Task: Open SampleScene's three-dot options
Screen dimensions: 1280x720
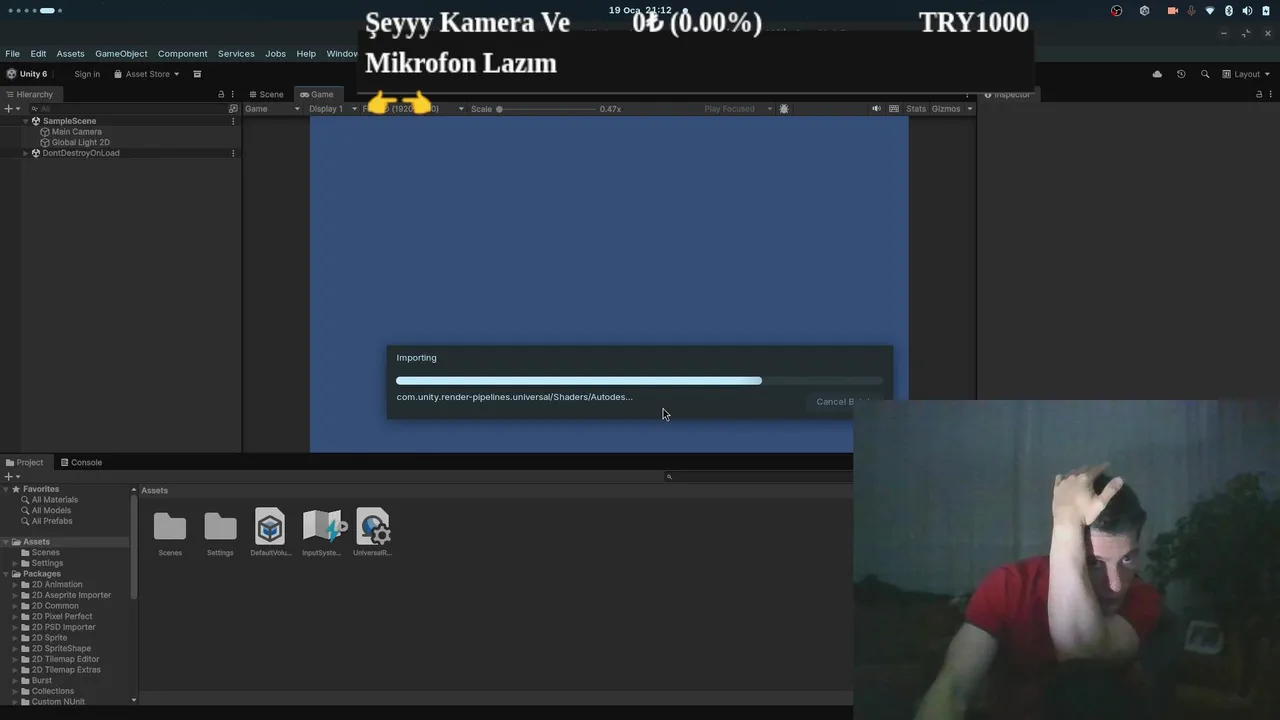Action: (x=233, y=121)
